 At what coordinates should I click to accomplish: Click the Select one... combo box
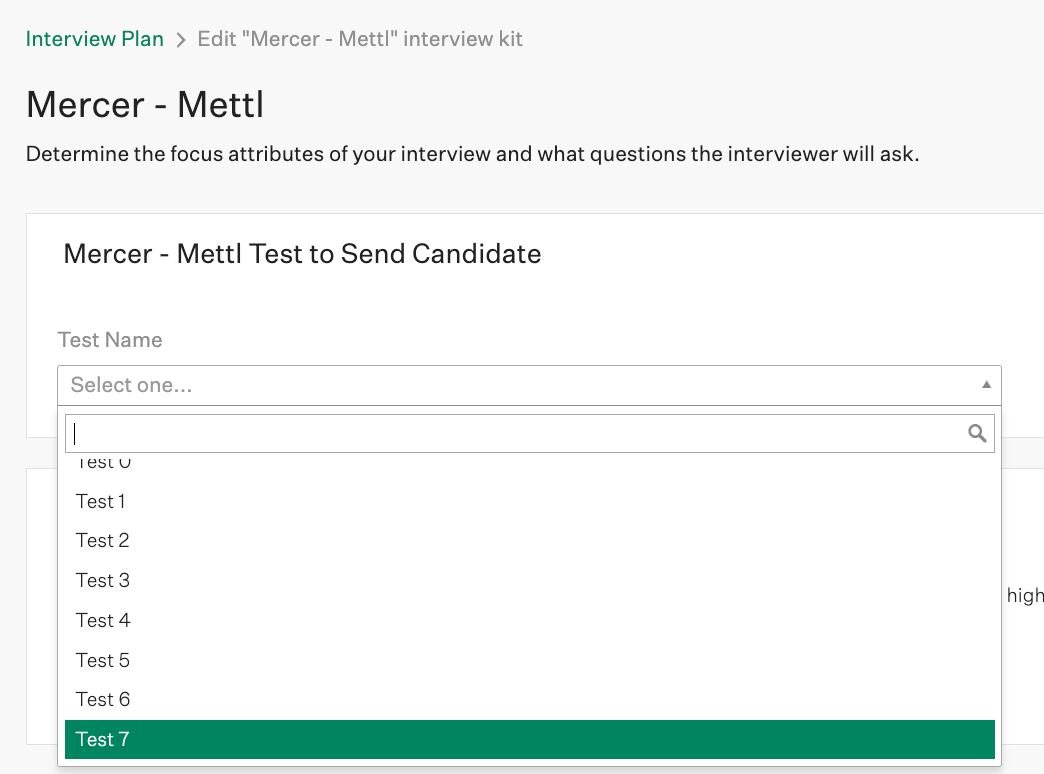529,385
